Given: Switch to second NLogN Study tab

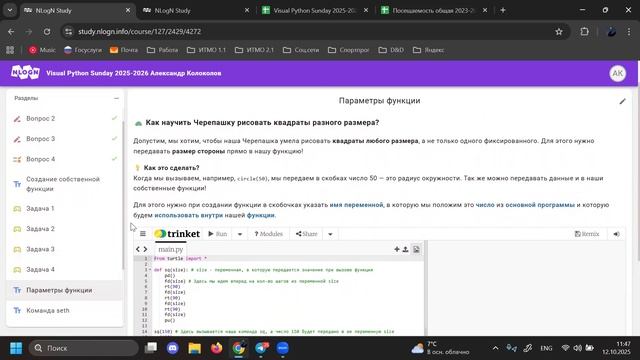Looking at the screenshot, I should point(196,11).
